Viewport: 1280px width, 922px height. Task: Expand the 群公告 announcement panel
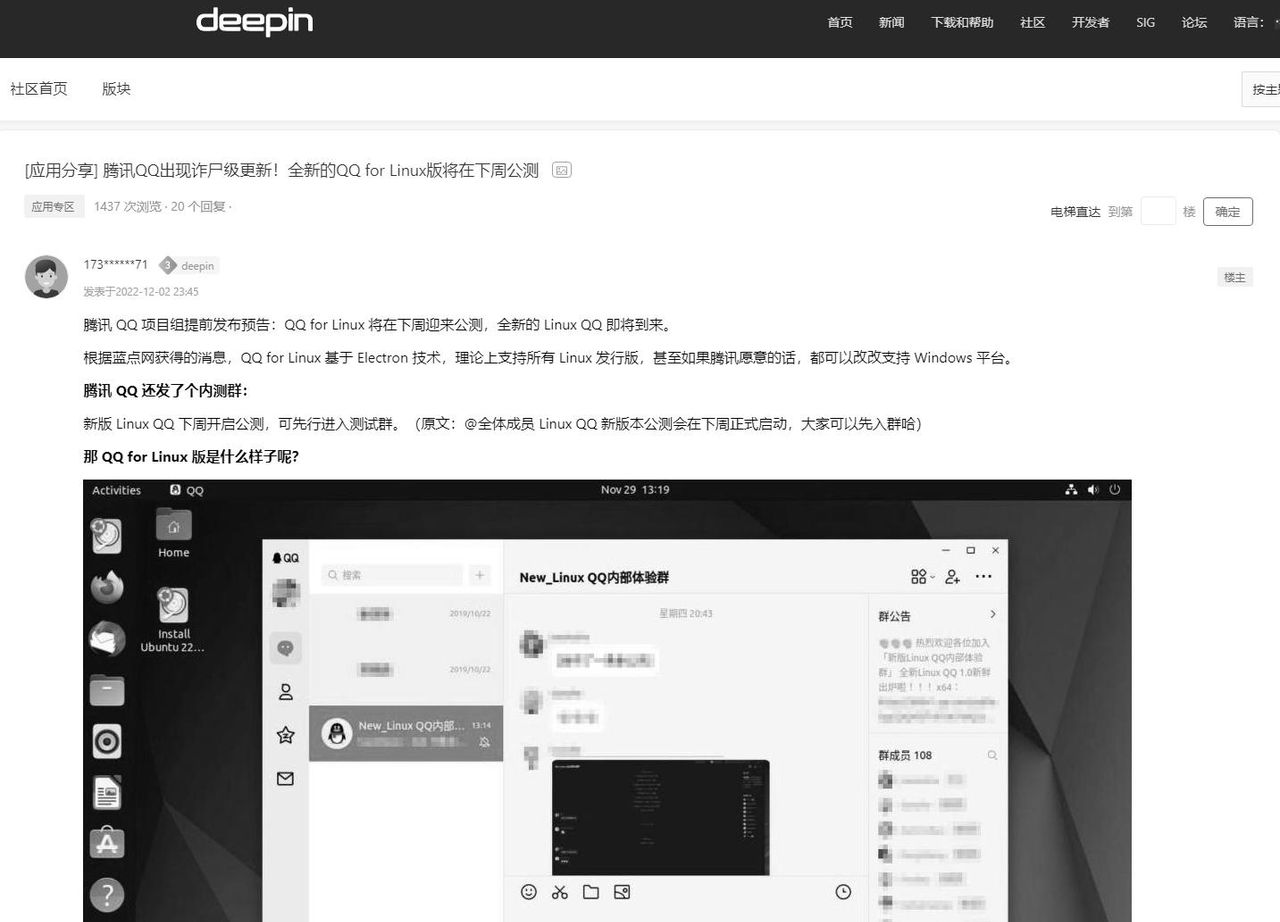tap(992, 615)
